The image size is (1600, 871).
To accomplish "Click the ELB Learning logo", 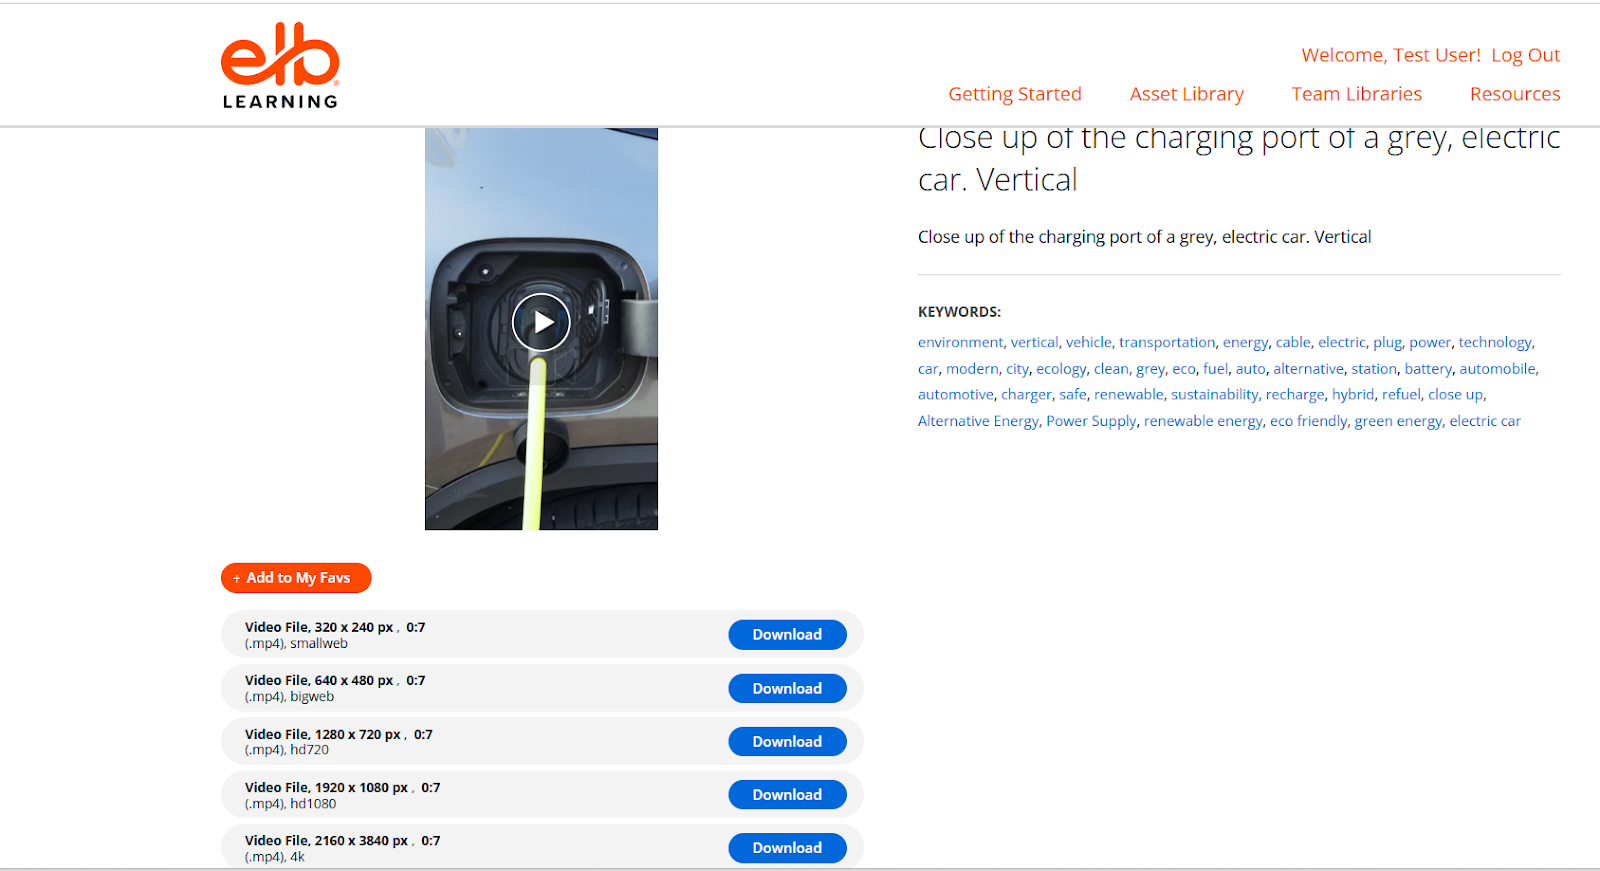I will [x=280, y=66].
